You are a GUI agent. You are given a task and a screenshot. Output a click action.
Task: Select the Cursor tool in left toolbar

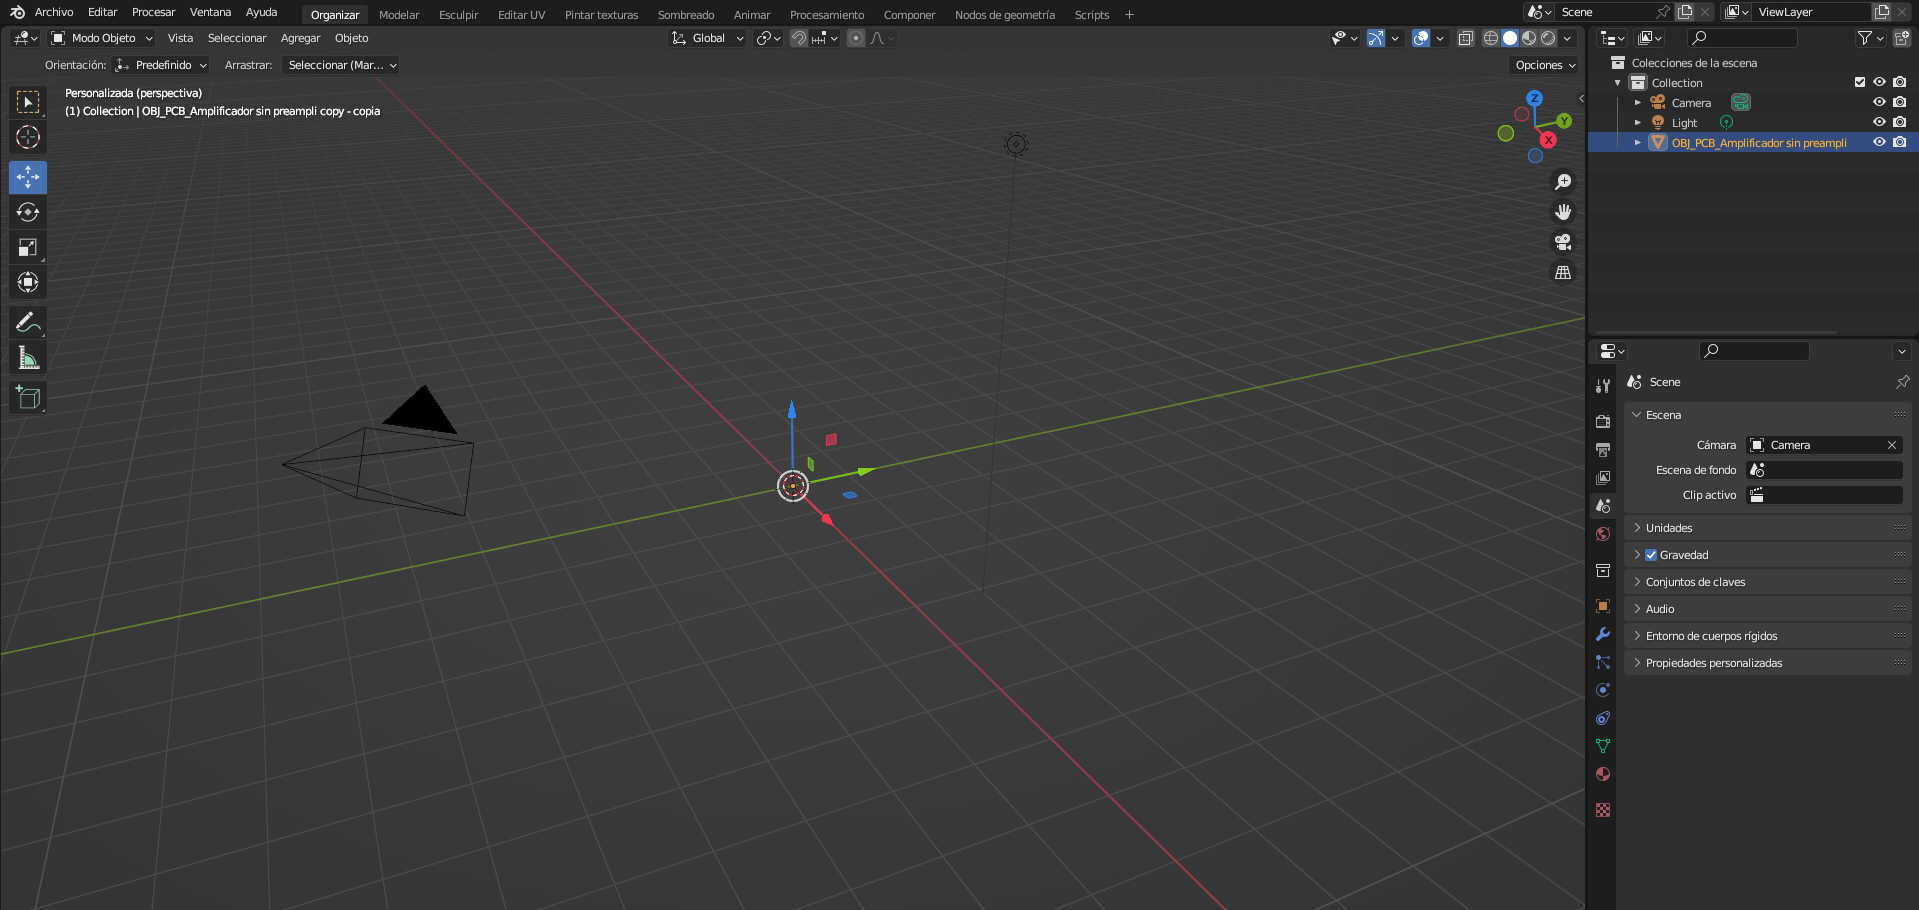pos(28,137)
